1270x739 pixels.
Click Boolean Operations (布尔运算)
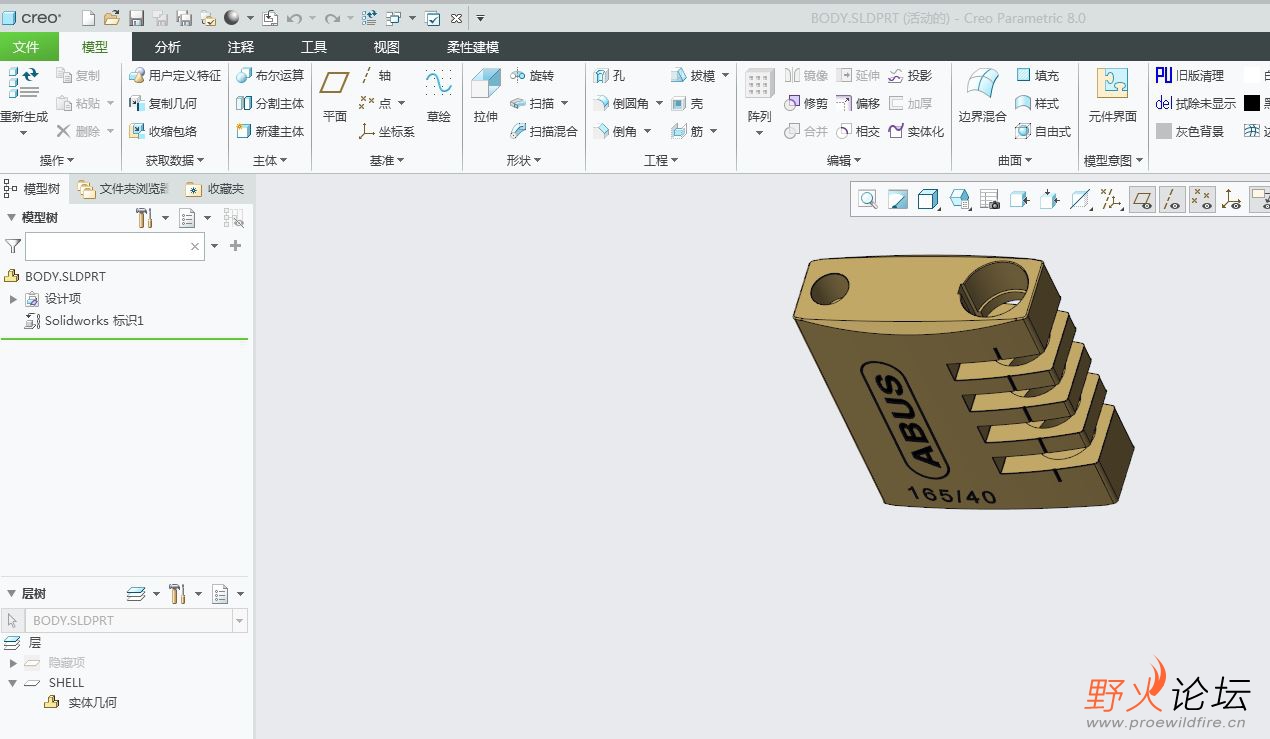pos(270,76)
